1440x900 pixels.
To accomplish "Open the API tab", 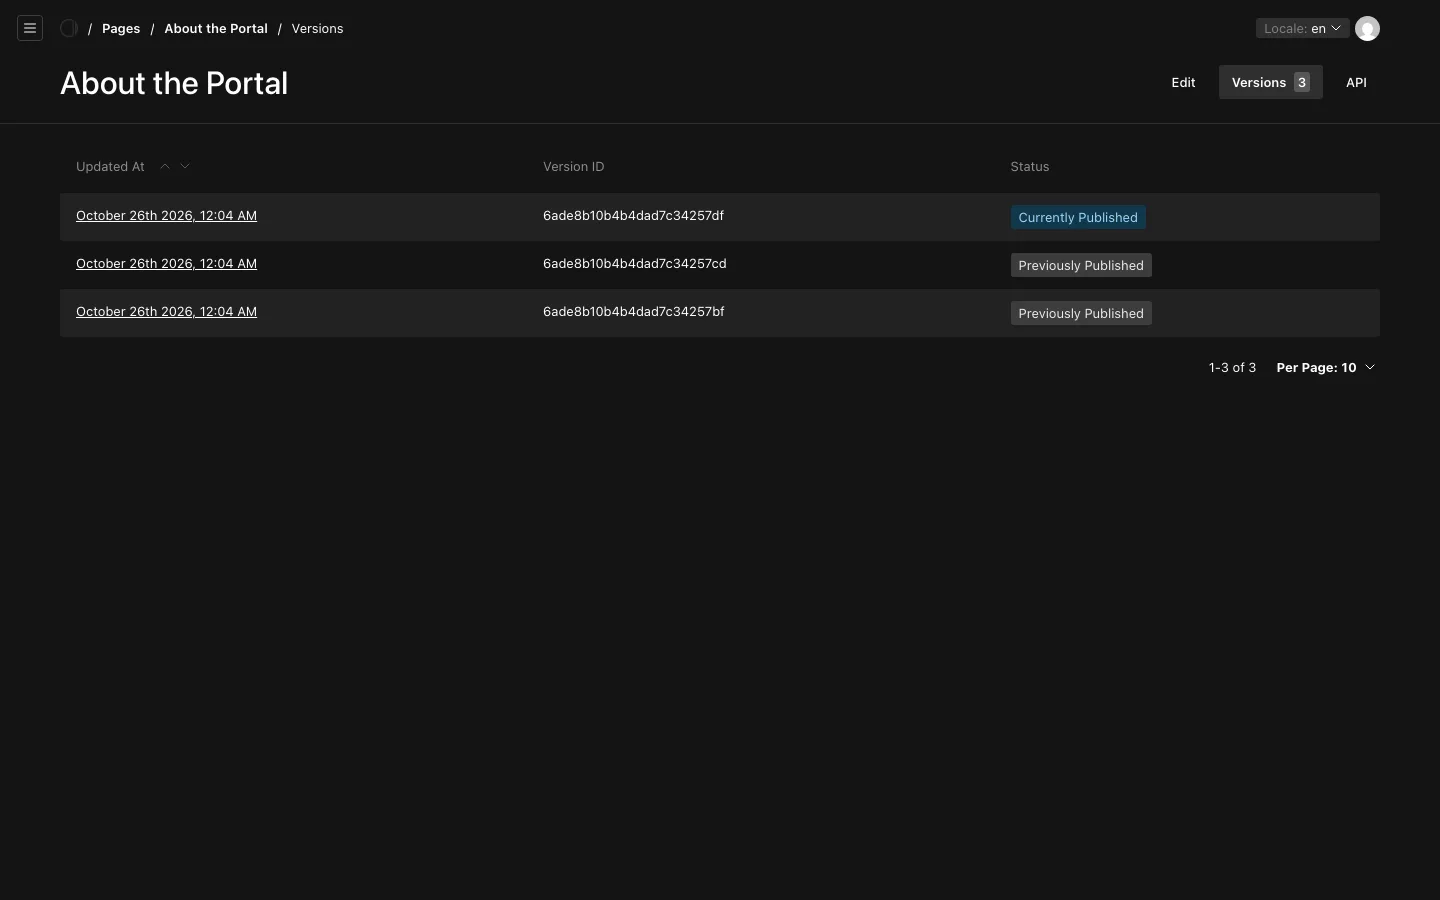I will 1356,82.
